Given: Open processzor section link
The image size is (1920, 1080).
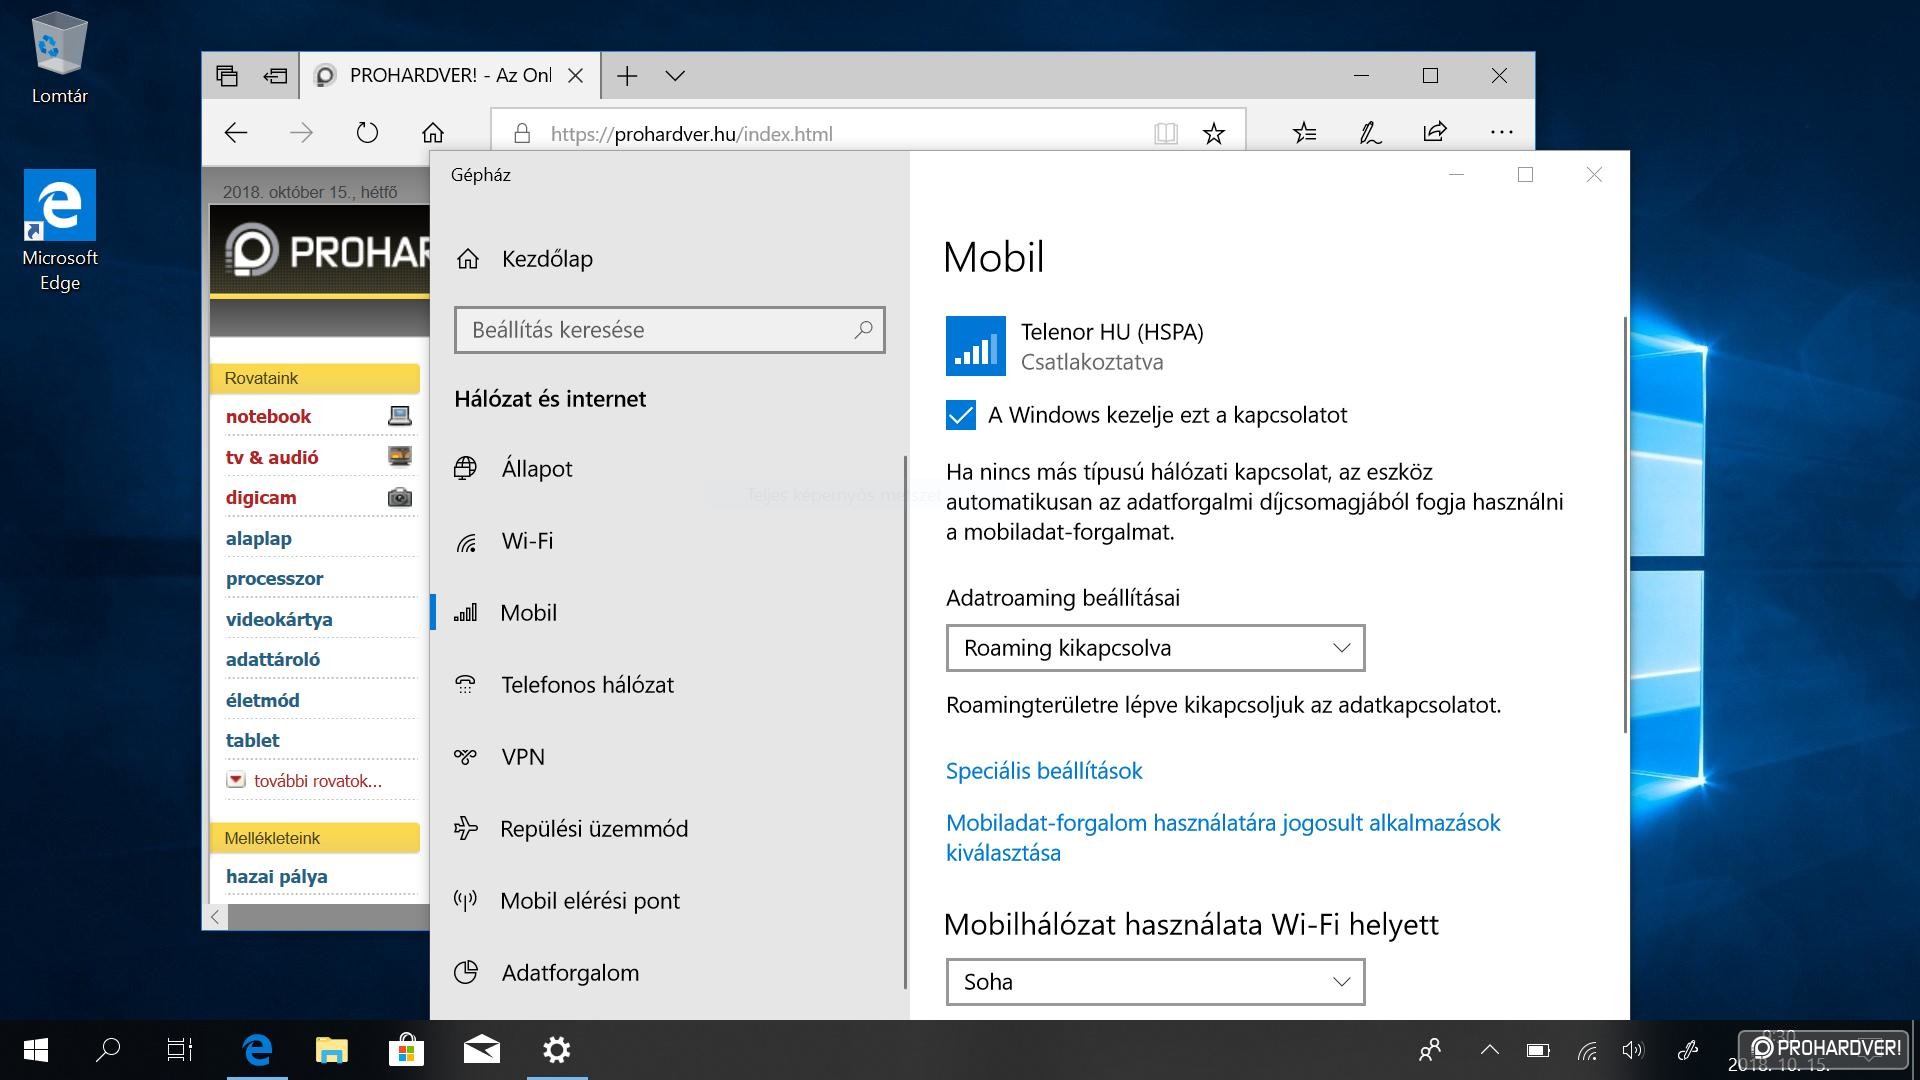Looking at the screenshot, I should tap(275, 578).
